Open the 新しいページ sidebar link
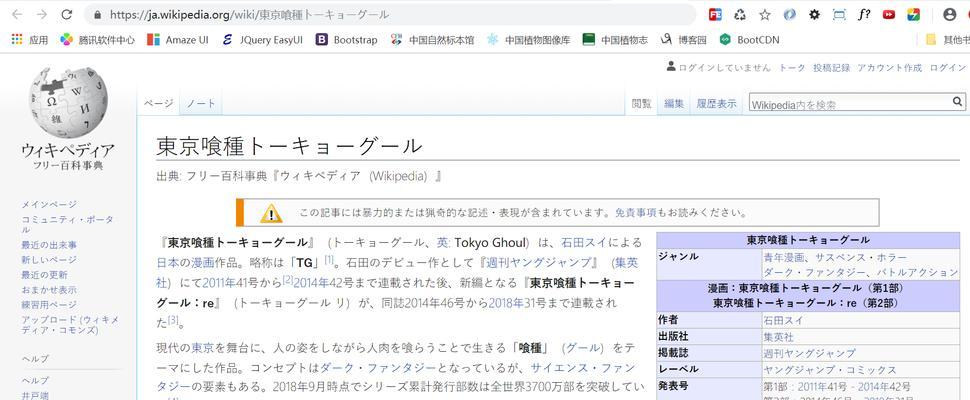This screenshot has height=400, width=970. (49, 260)
